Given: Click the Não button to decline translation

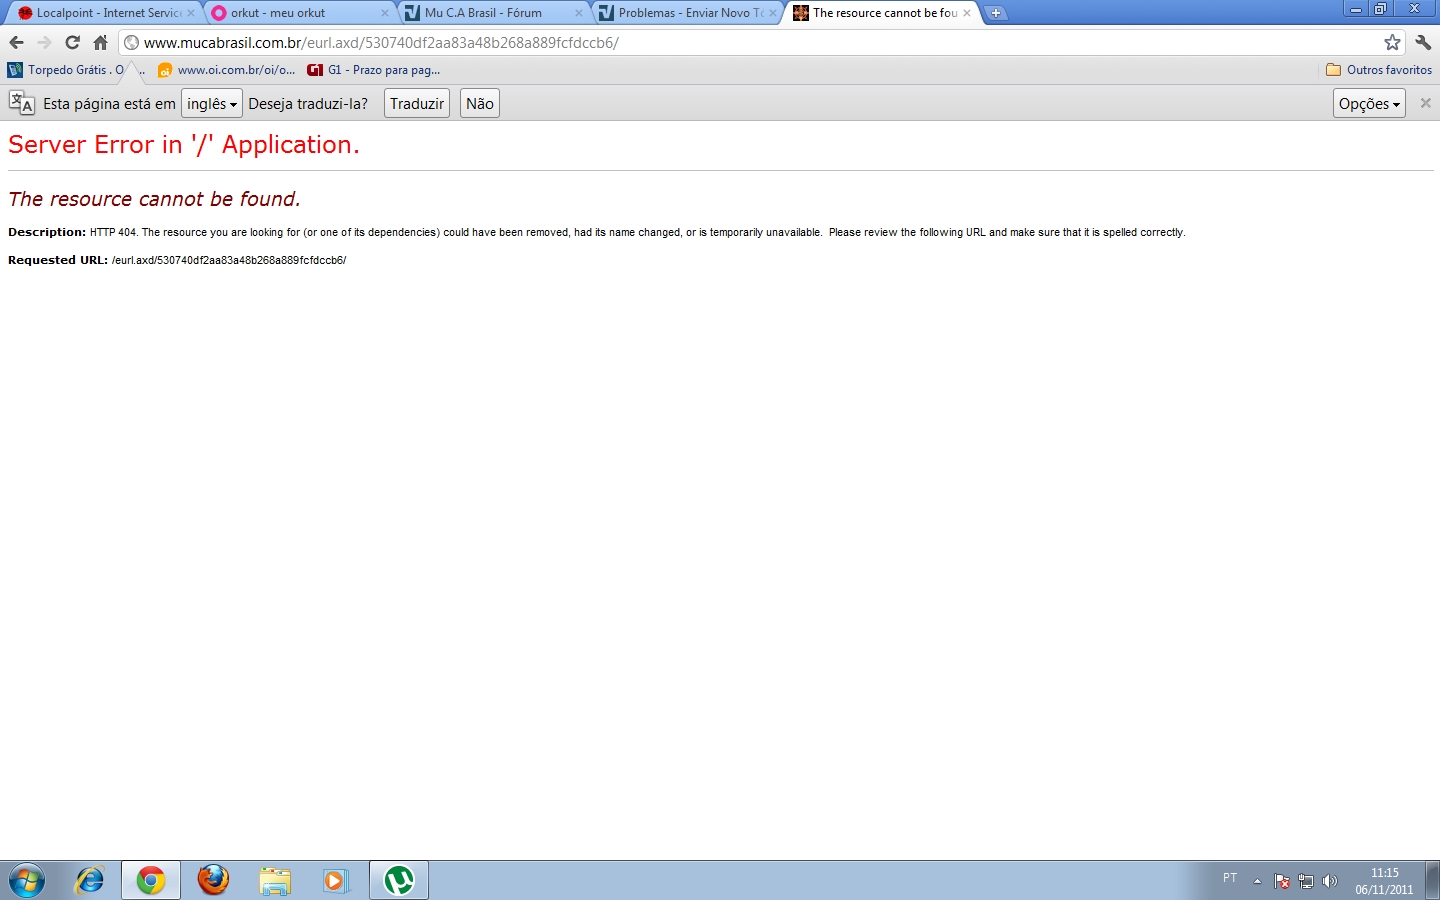Looking at the screenshot, I should click(x=479, y=104).
